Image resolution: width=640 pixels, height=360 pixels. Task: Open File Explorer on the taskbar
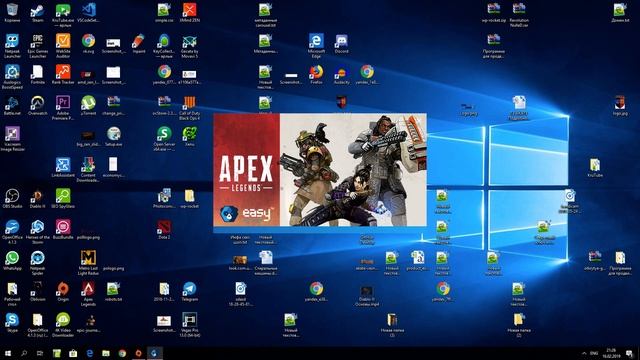click(106, 353)
